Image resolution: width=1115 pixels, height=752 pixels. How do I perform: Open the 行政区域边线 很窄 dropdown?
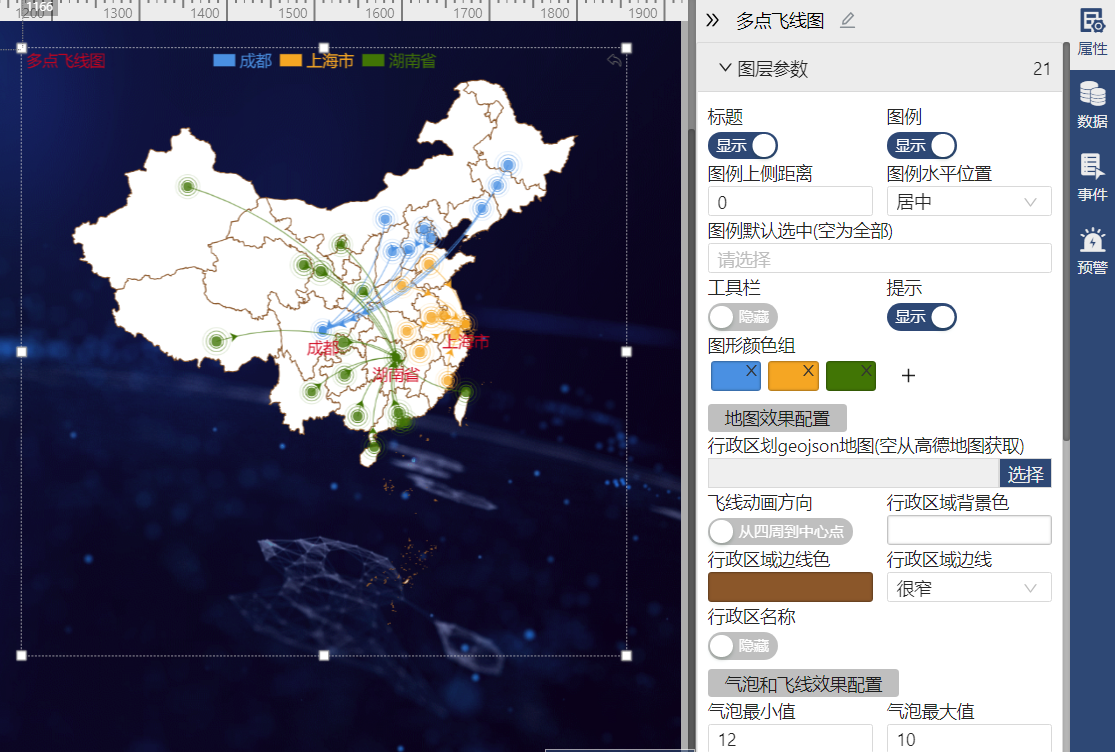pyautogui.click(x=968, y=587)
